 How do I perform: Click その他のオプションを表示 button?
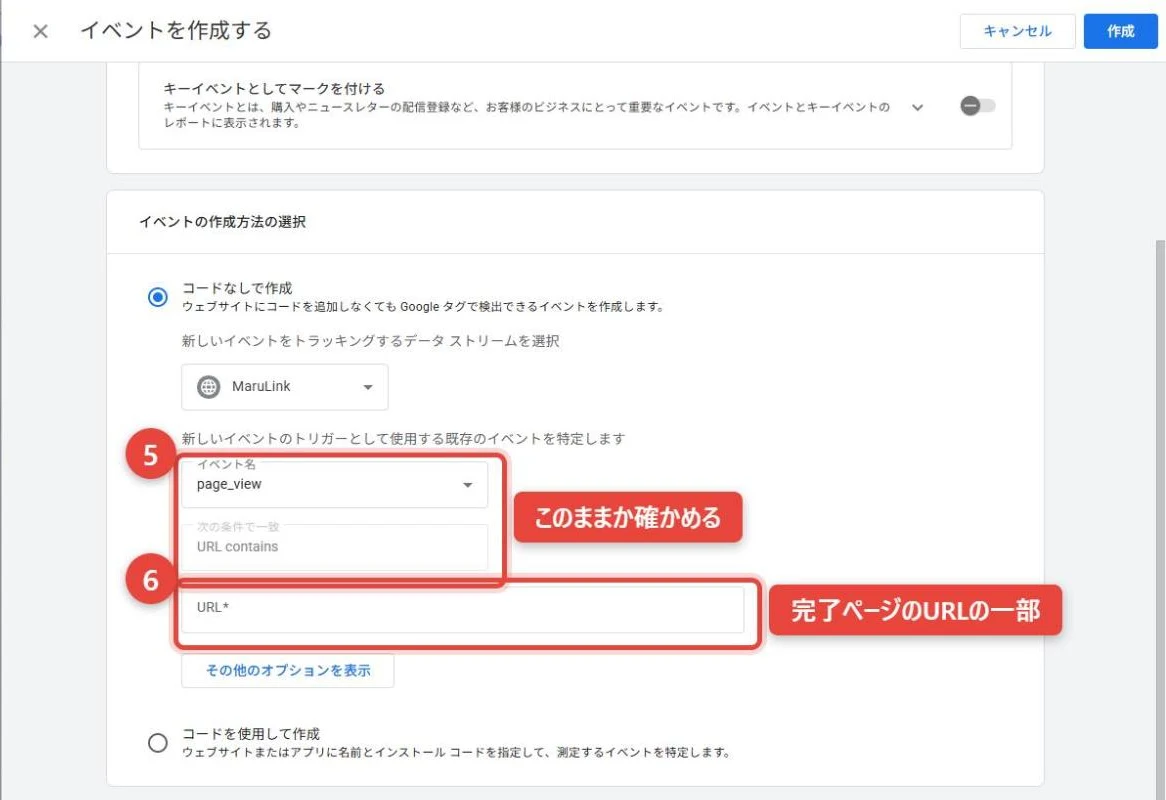click(x=288, y=671)
